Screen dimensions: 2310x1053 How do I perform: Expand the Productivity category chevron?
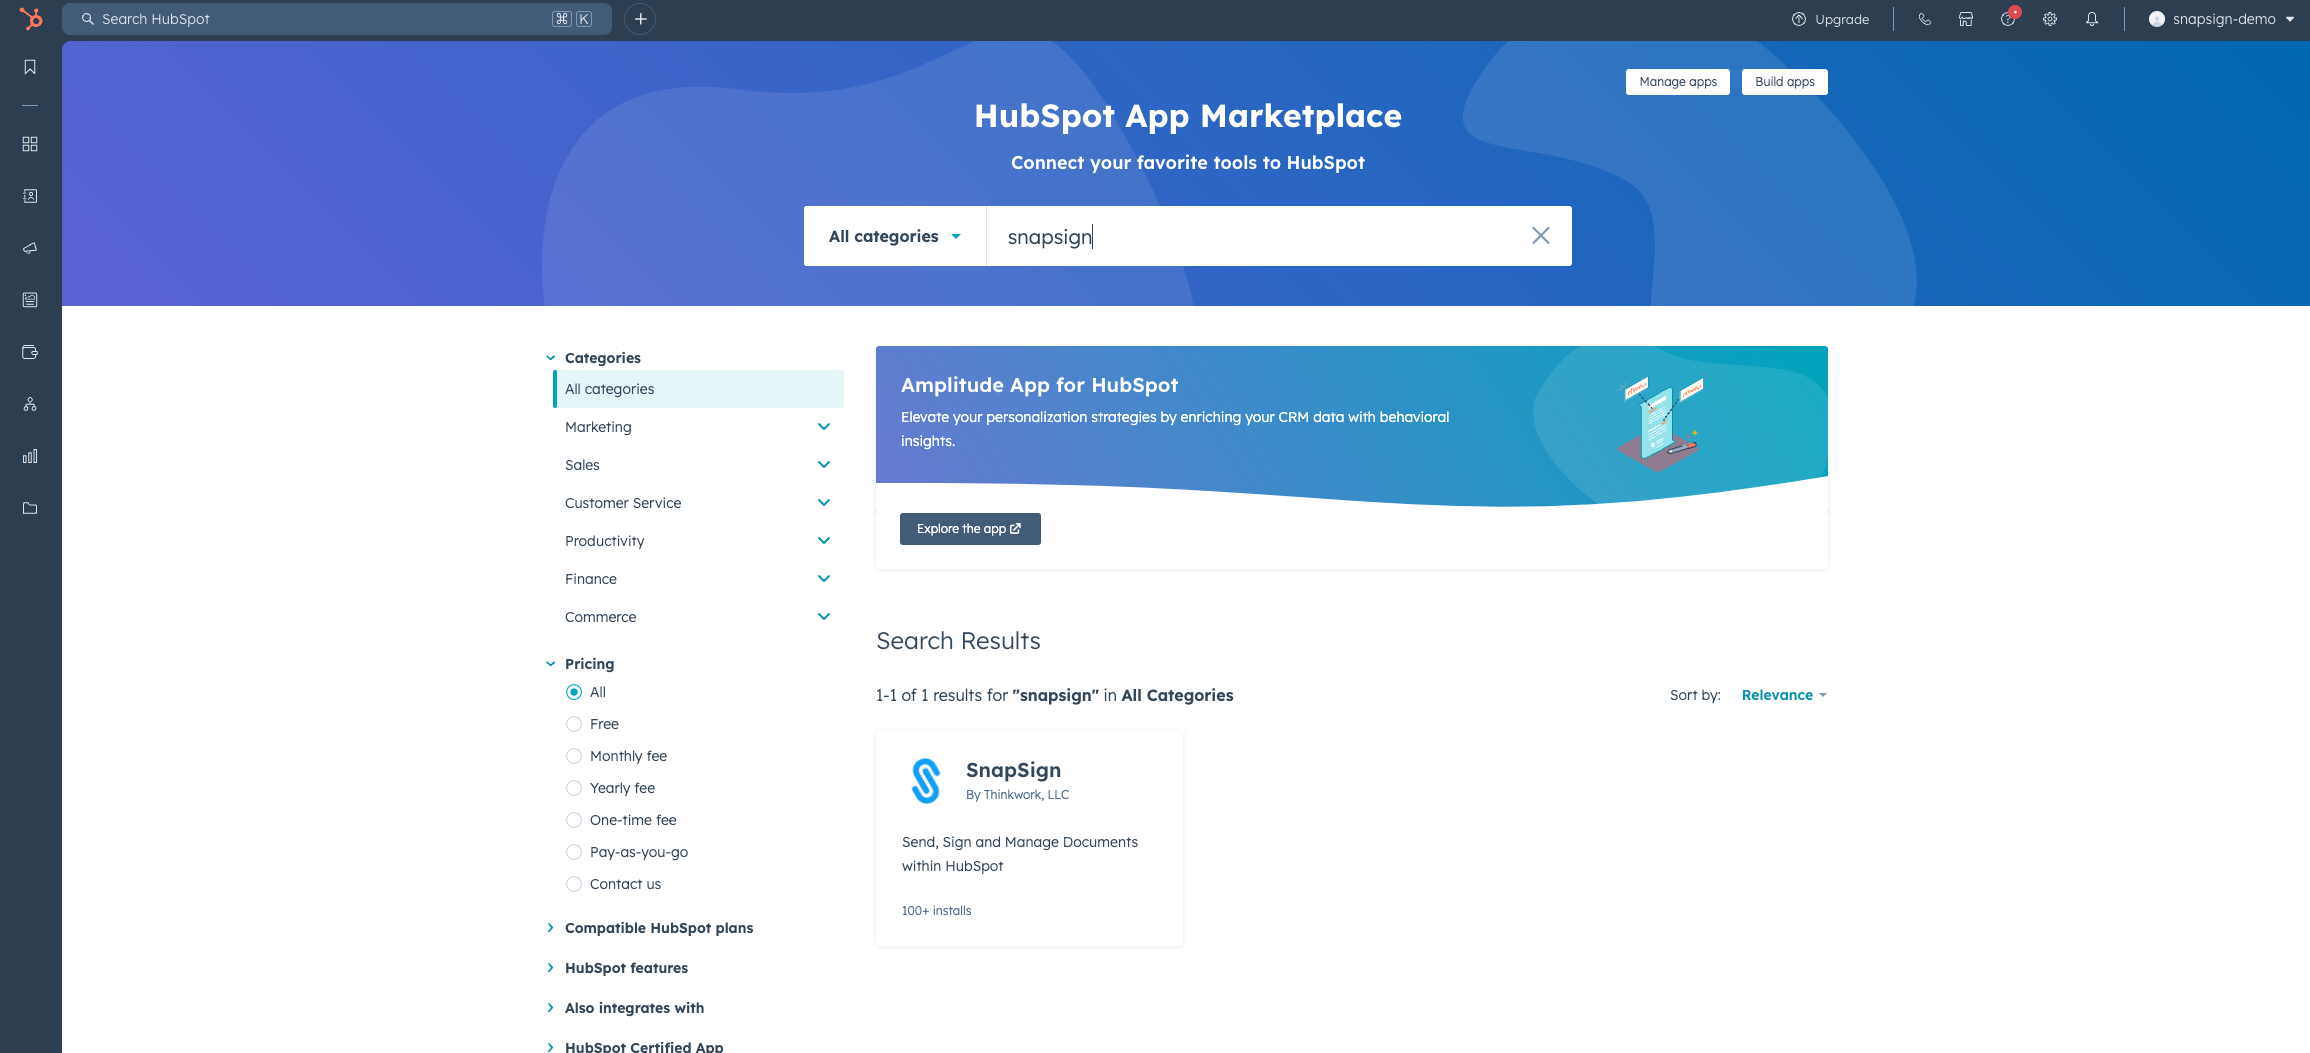tap(824, 541)
